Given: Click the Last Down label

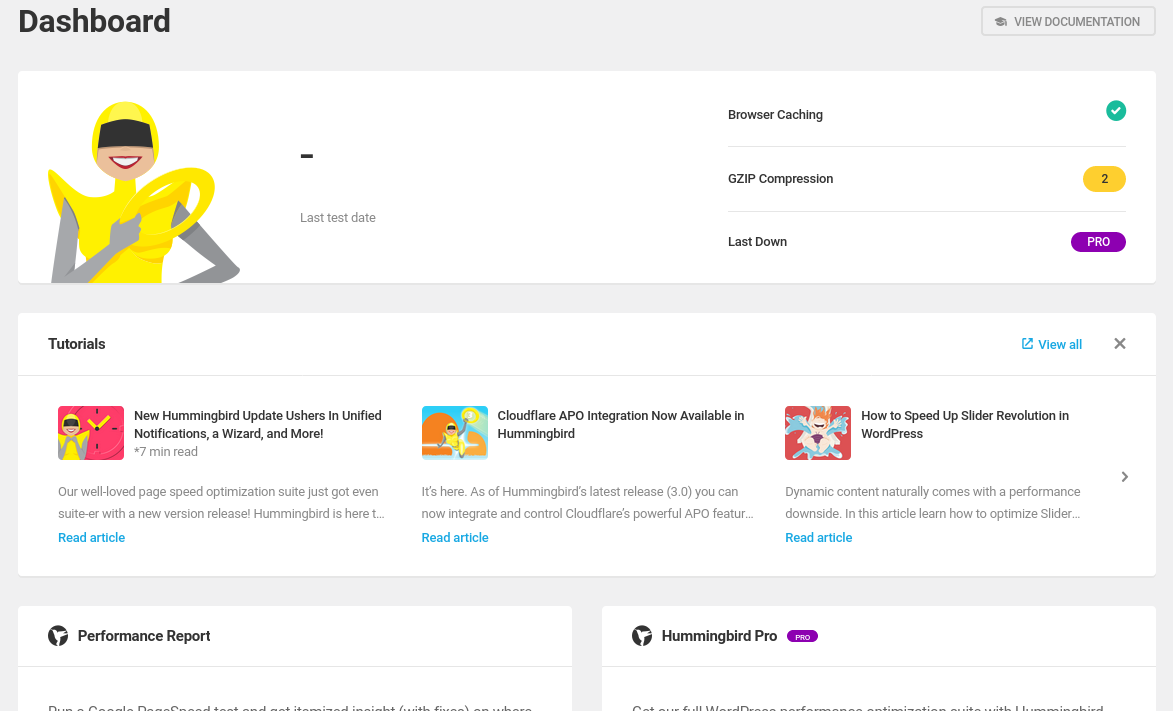Looking at the screenshot, I should [x=757, y=242].
